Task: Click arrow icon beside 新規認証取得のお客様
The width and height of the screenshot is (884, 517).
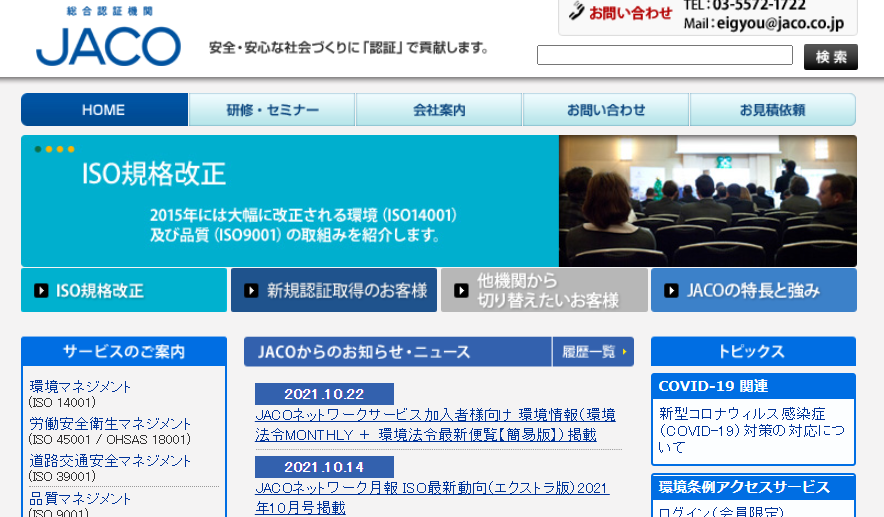Action: 251,290
